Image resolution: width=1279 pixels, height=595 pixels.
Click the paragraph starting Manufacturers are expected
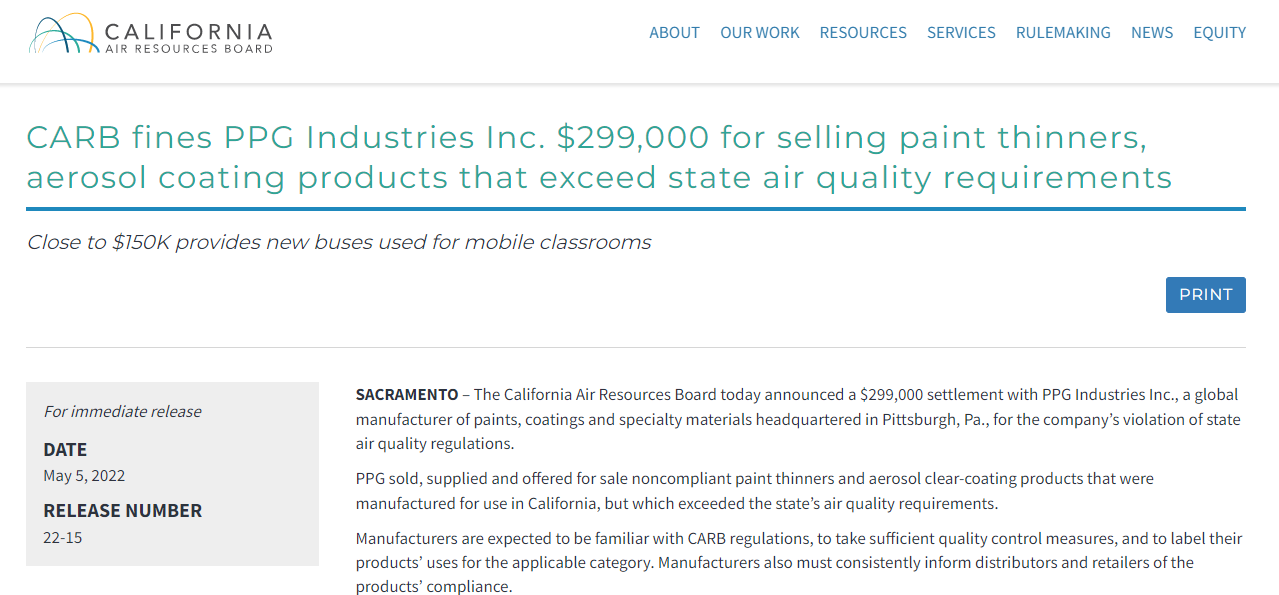(798, 562)
